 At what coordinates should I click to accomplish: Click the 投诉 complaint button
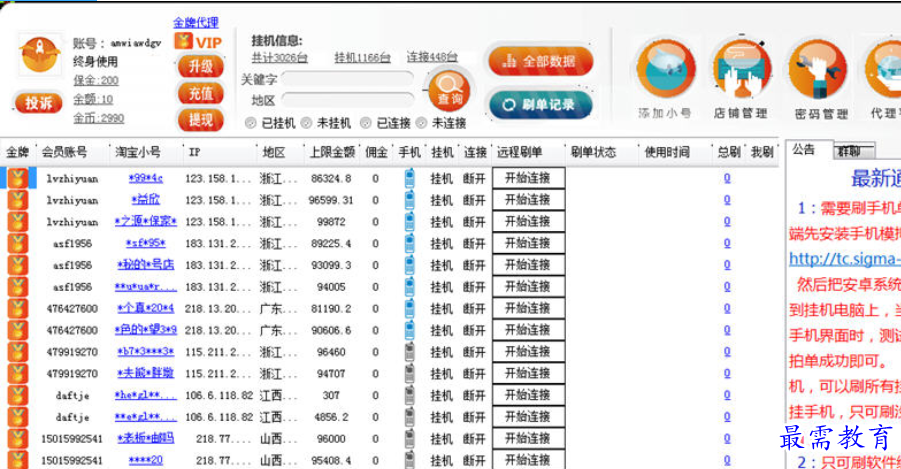pos(38,103)
